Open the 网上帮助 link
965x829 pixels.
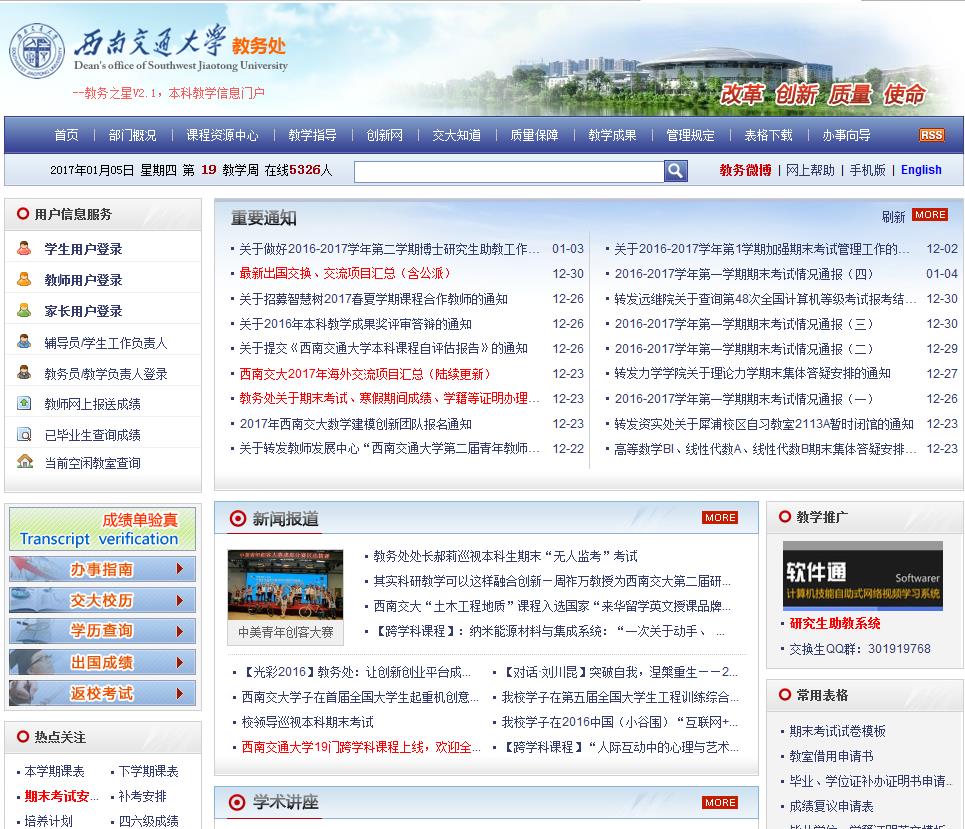click(810, 170)
